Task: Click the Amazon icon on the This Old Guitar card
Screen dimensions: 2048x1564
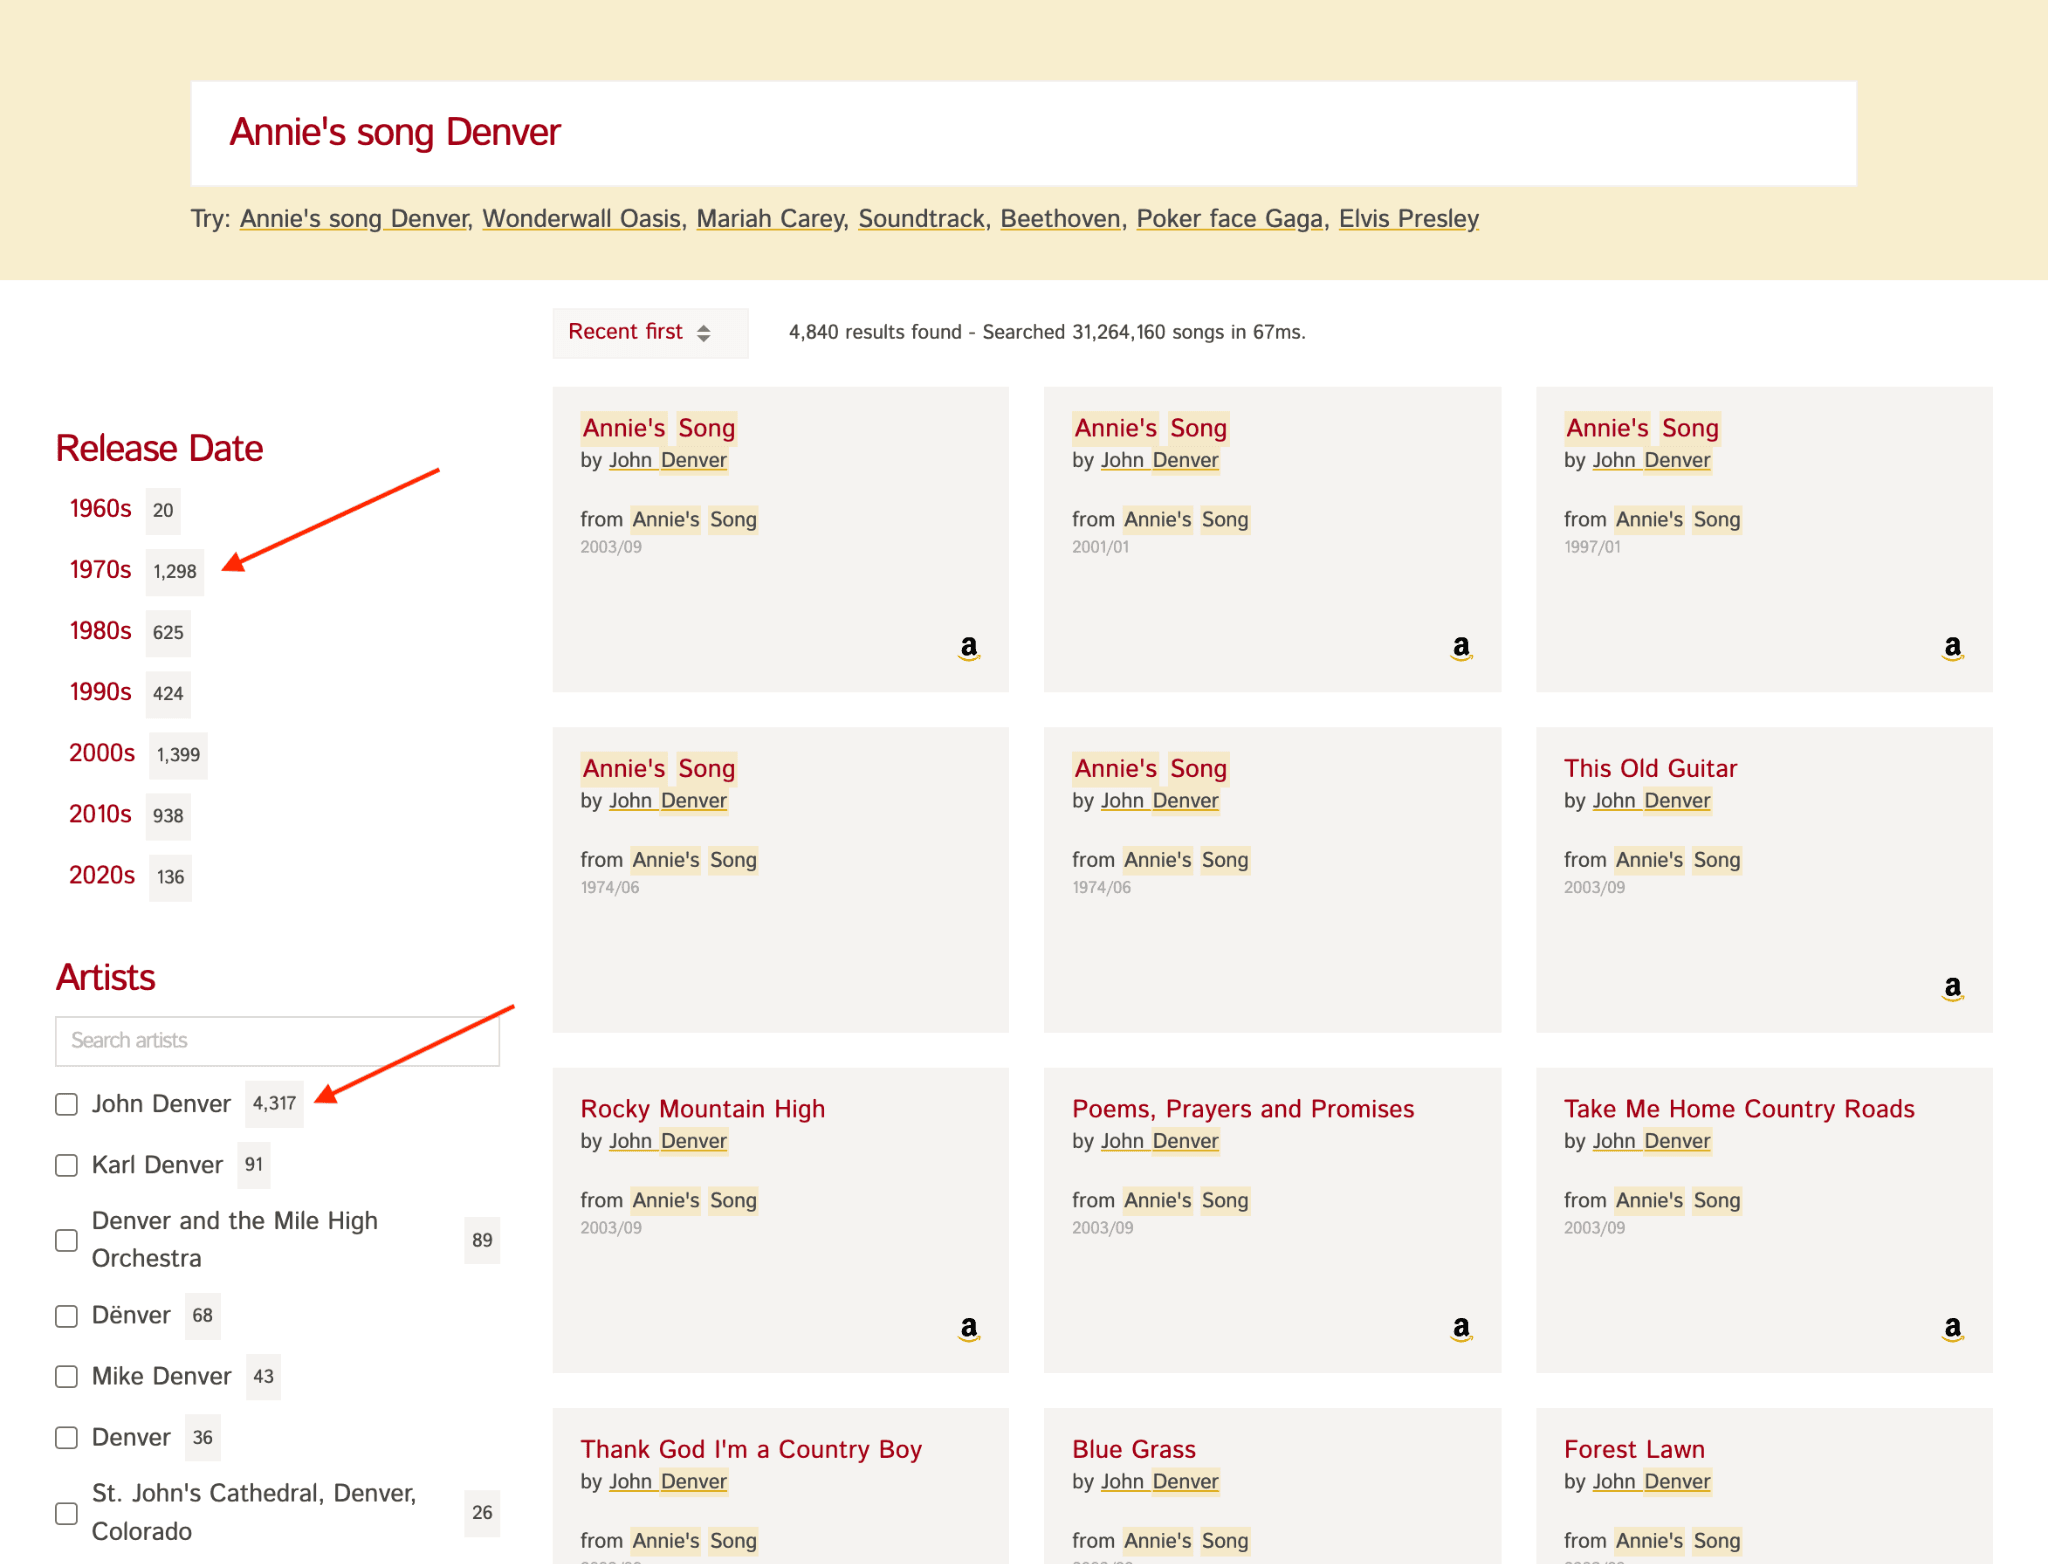Action: coord(1951,989)
